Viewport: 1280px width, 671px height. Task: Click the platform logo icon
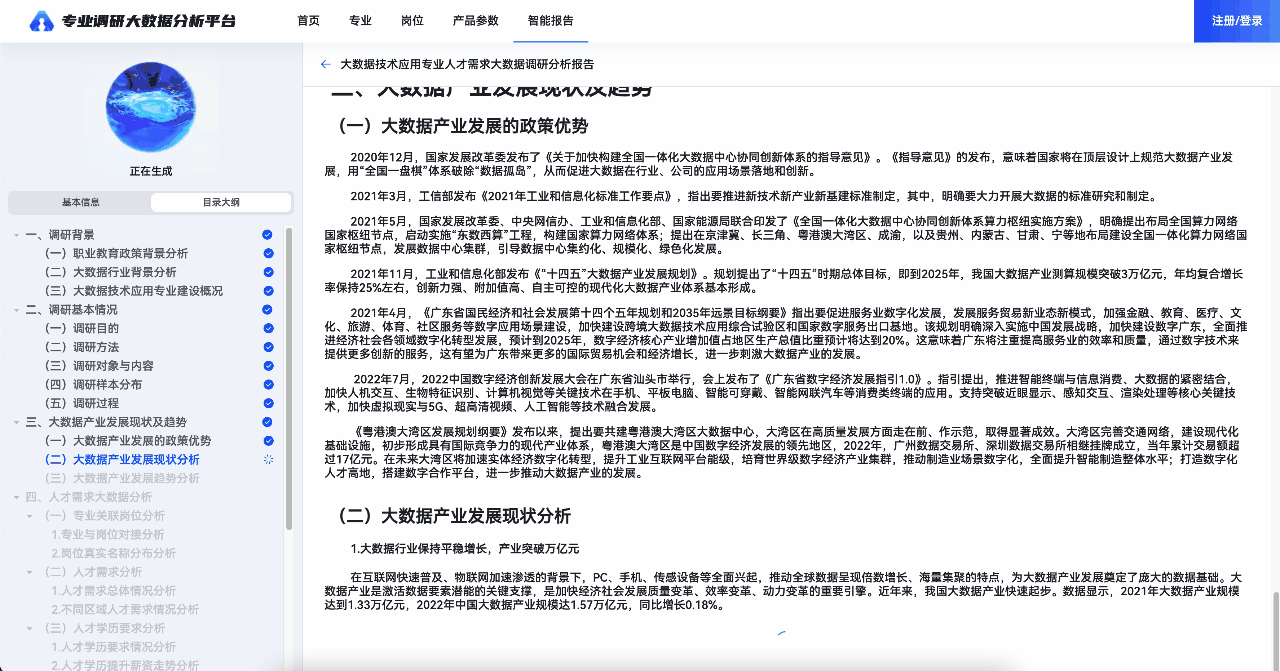(42, 21)
